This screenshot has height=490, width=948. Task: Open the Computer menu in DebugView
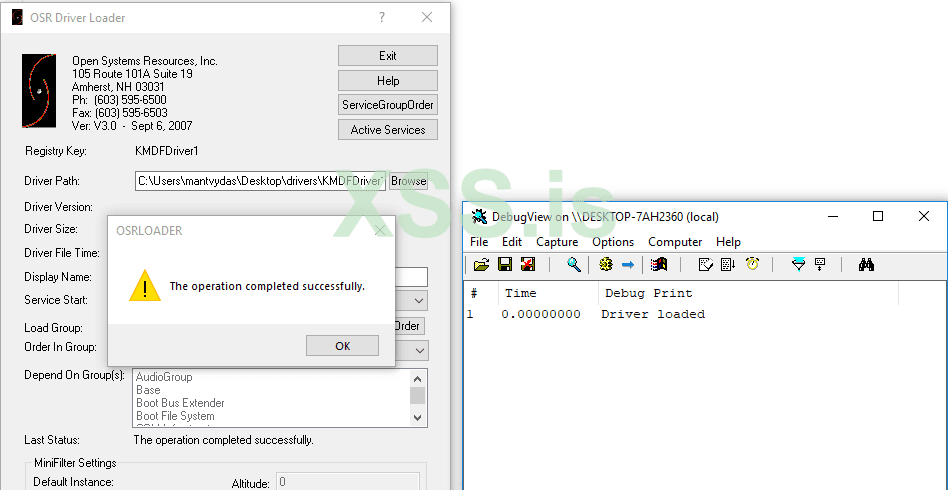point(675,242)
